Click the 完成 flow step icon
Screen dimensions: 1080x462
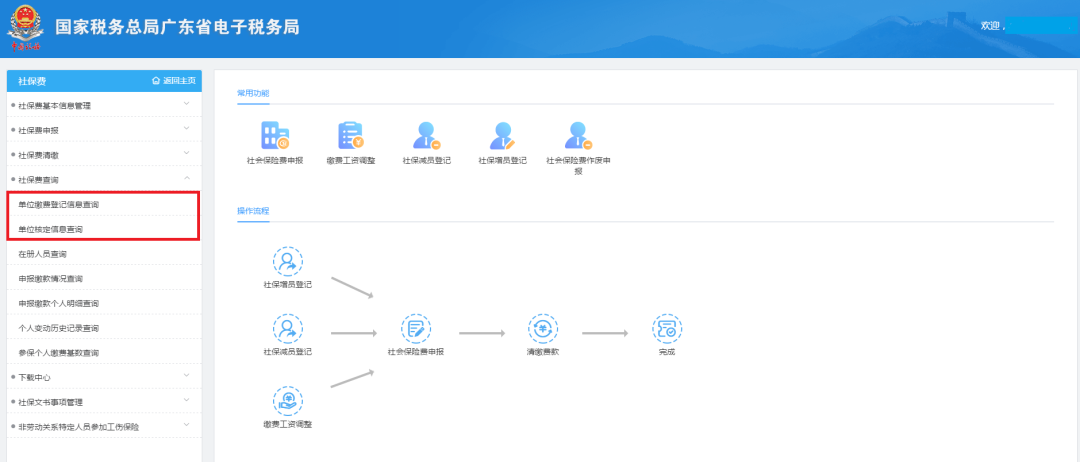[x=667, y=329]
